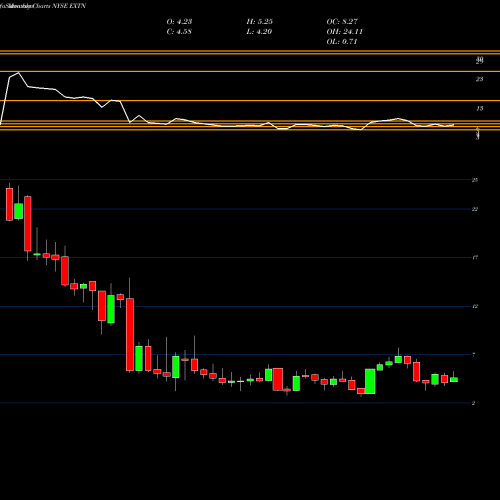Click the 25 label on candlestick price axis

(x=475, y=180)
